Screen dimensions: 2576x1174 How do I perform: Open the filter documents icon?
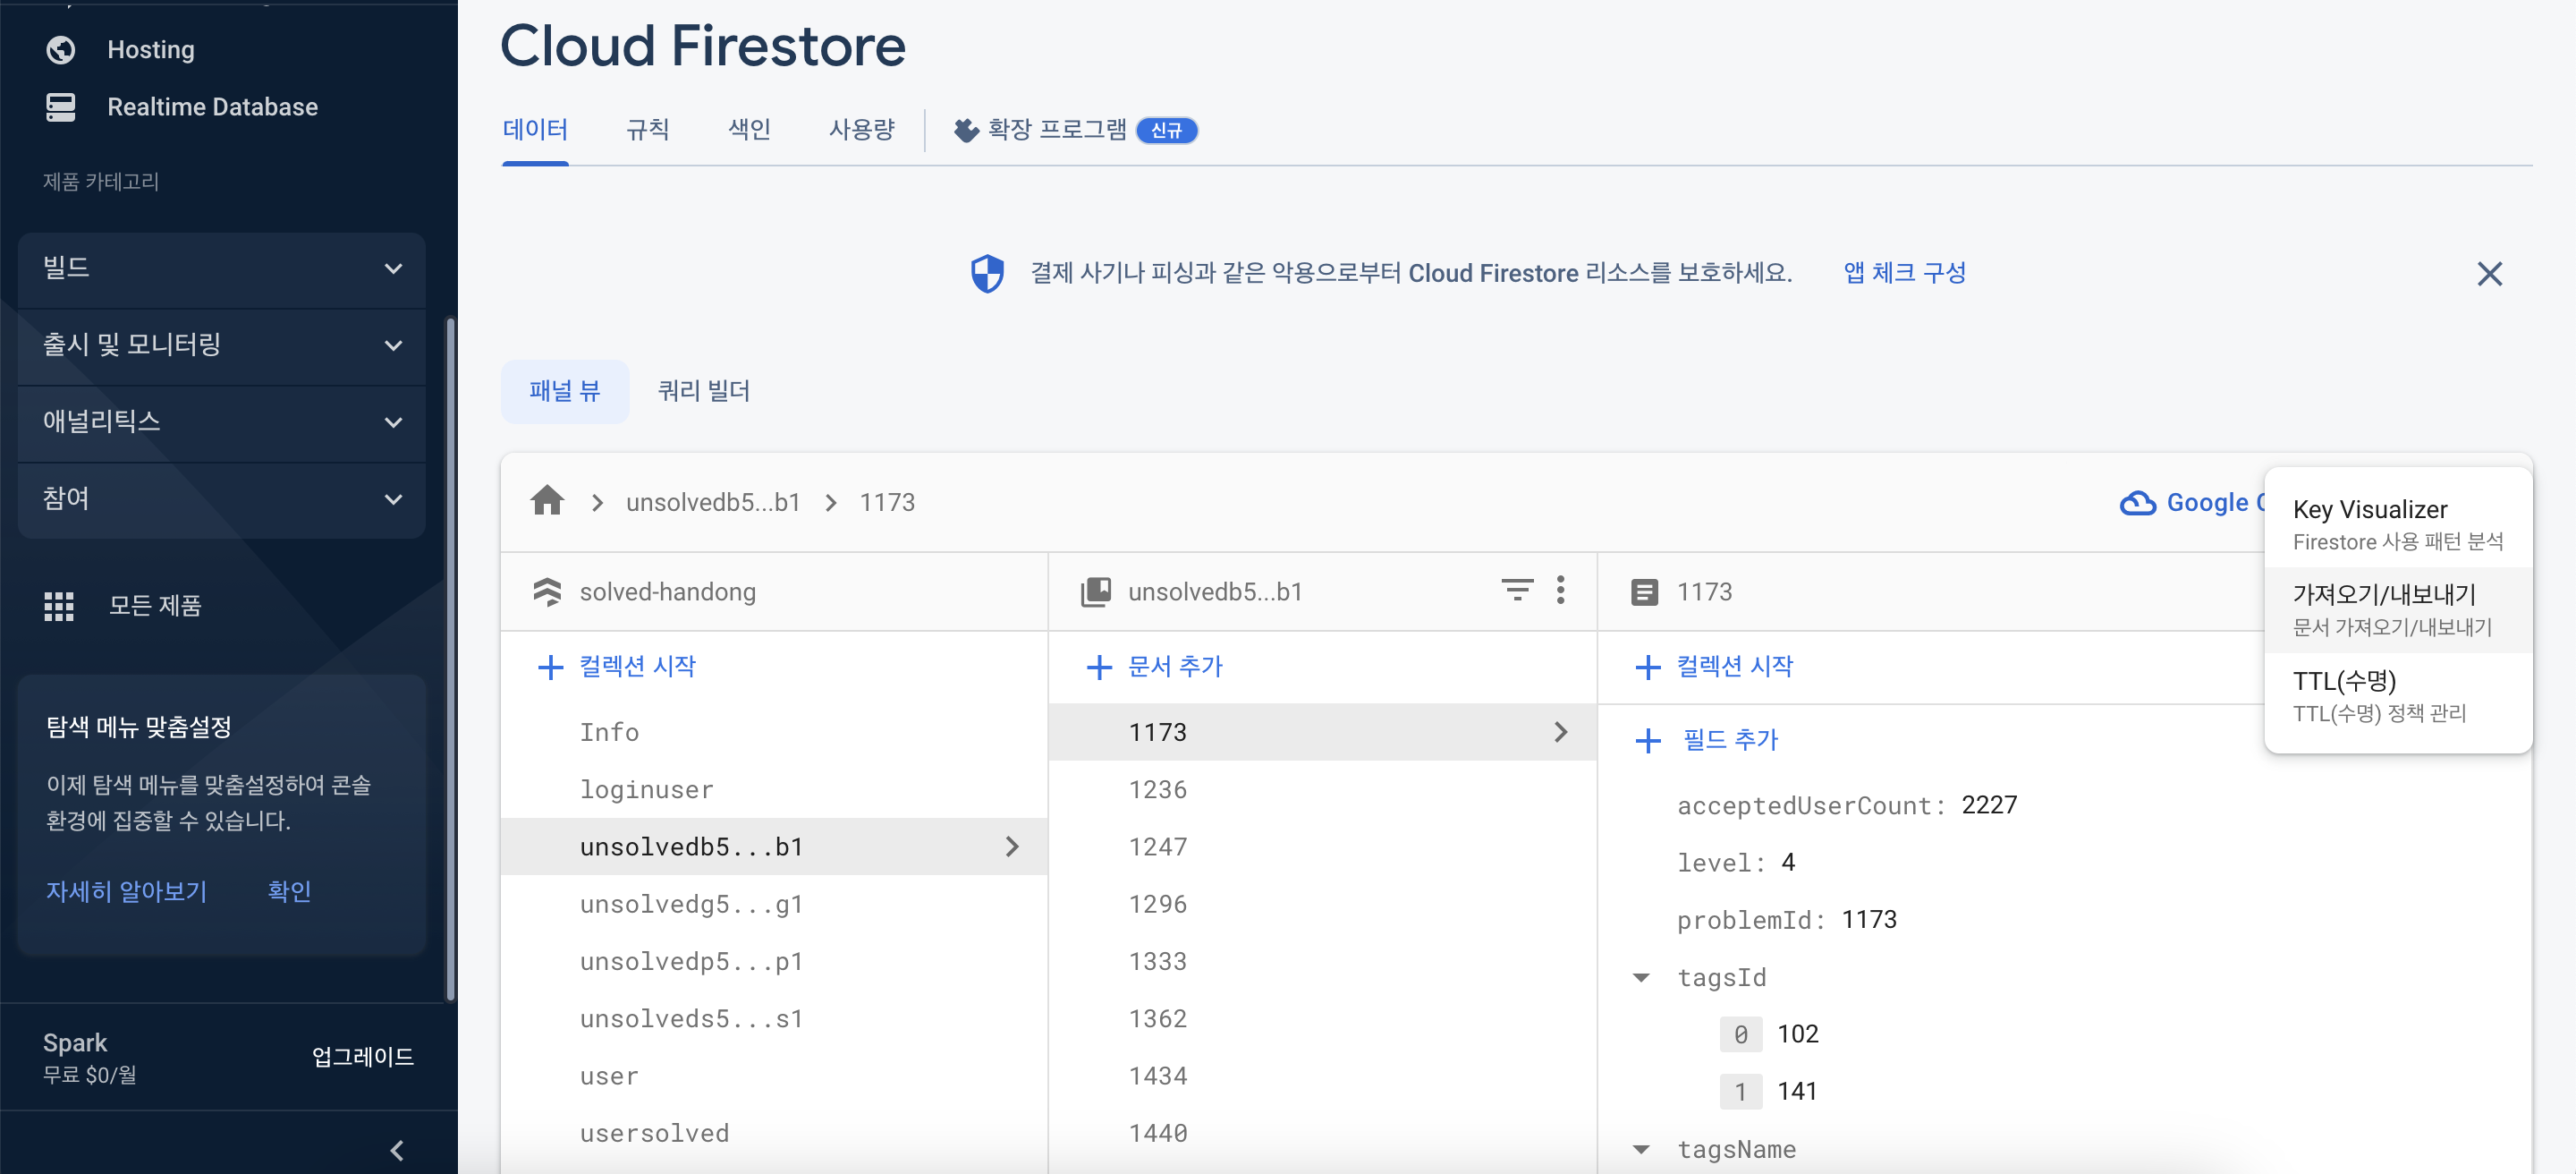[1517, 590]
